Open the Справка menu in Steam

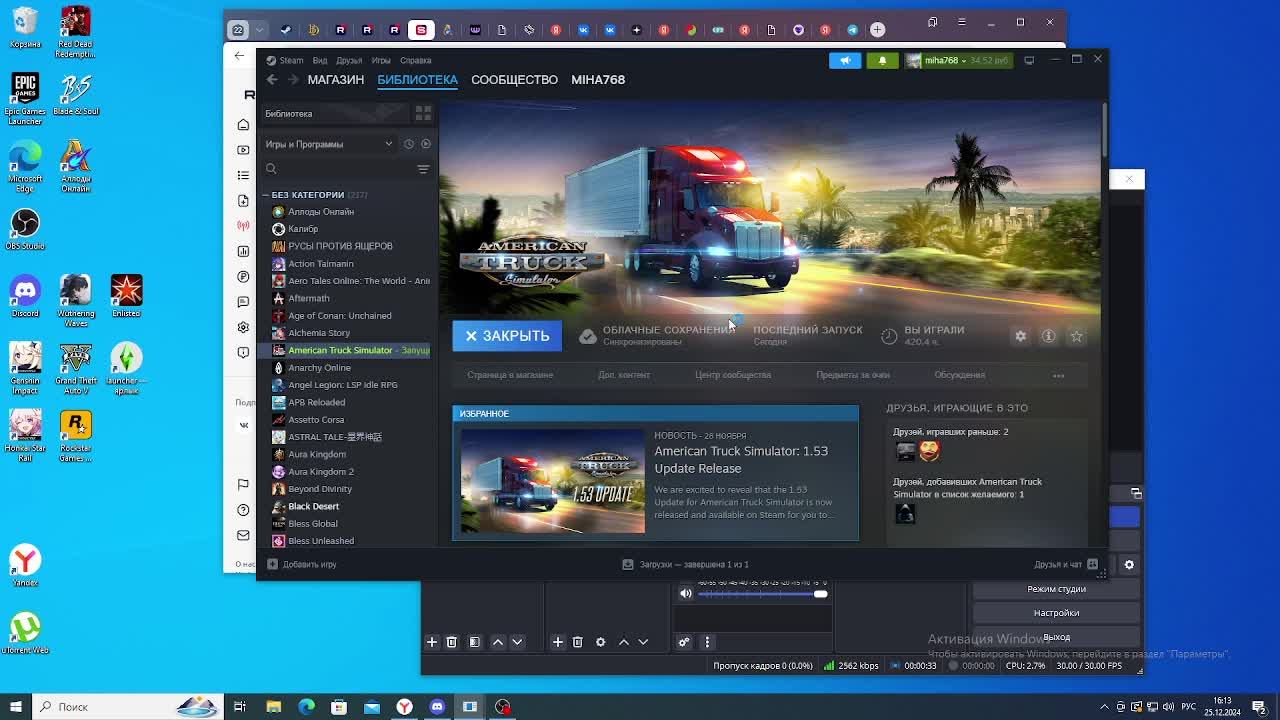point(415,60)
